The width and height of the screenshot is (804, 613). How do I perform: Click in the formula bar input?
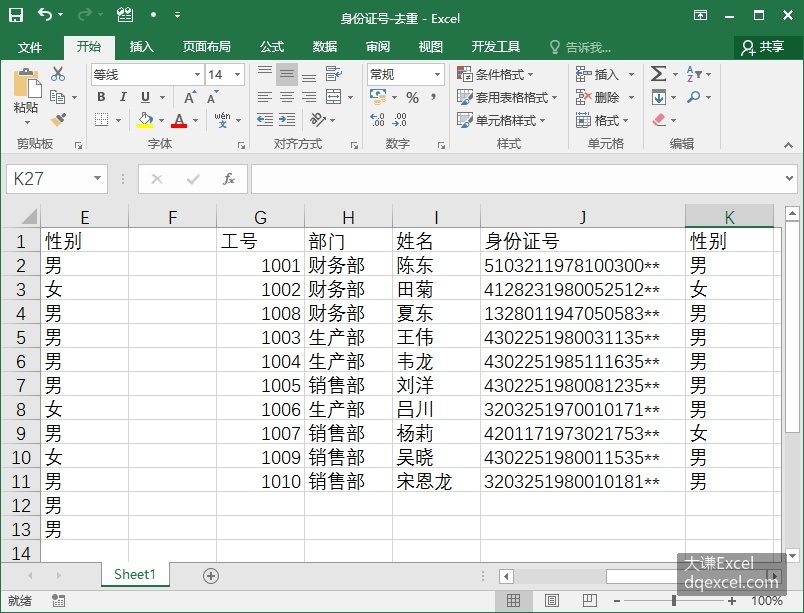(x=516, y=178)
